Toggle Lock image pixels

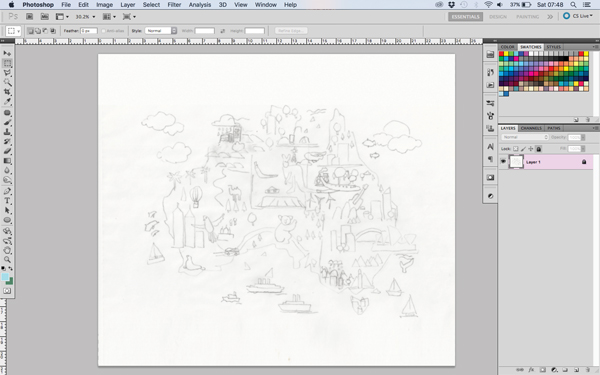pyautogui.click(x=523, y=148)
